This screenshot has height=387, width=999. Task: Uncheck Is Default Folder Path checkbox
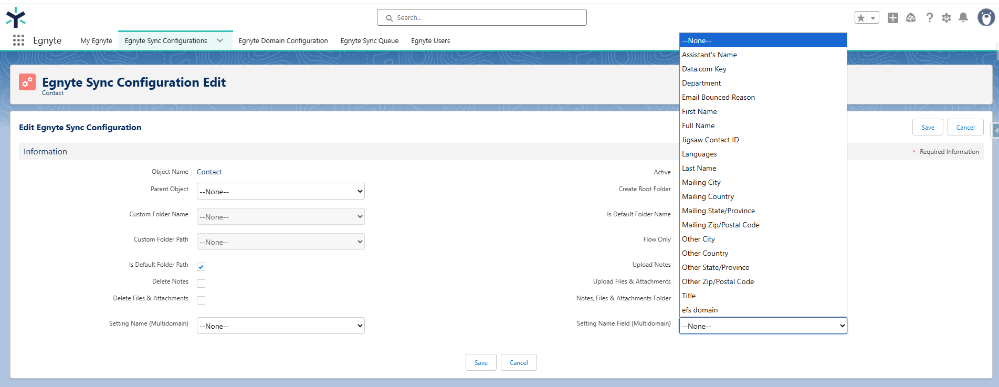tap(201, 267)
